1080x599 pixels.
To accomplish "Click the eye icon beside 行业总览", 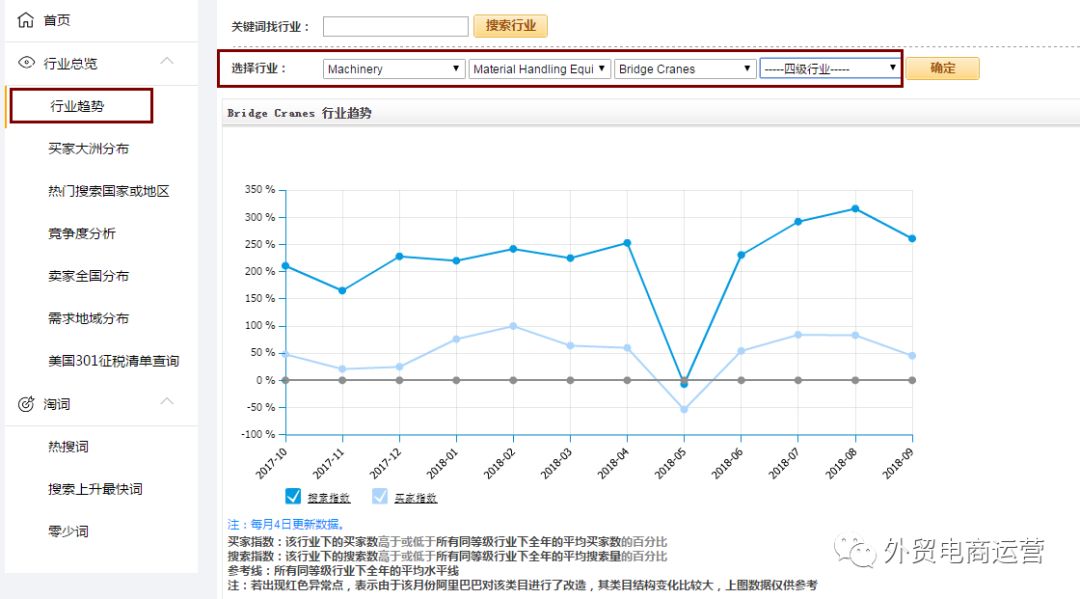I will [x=26, y=63].
